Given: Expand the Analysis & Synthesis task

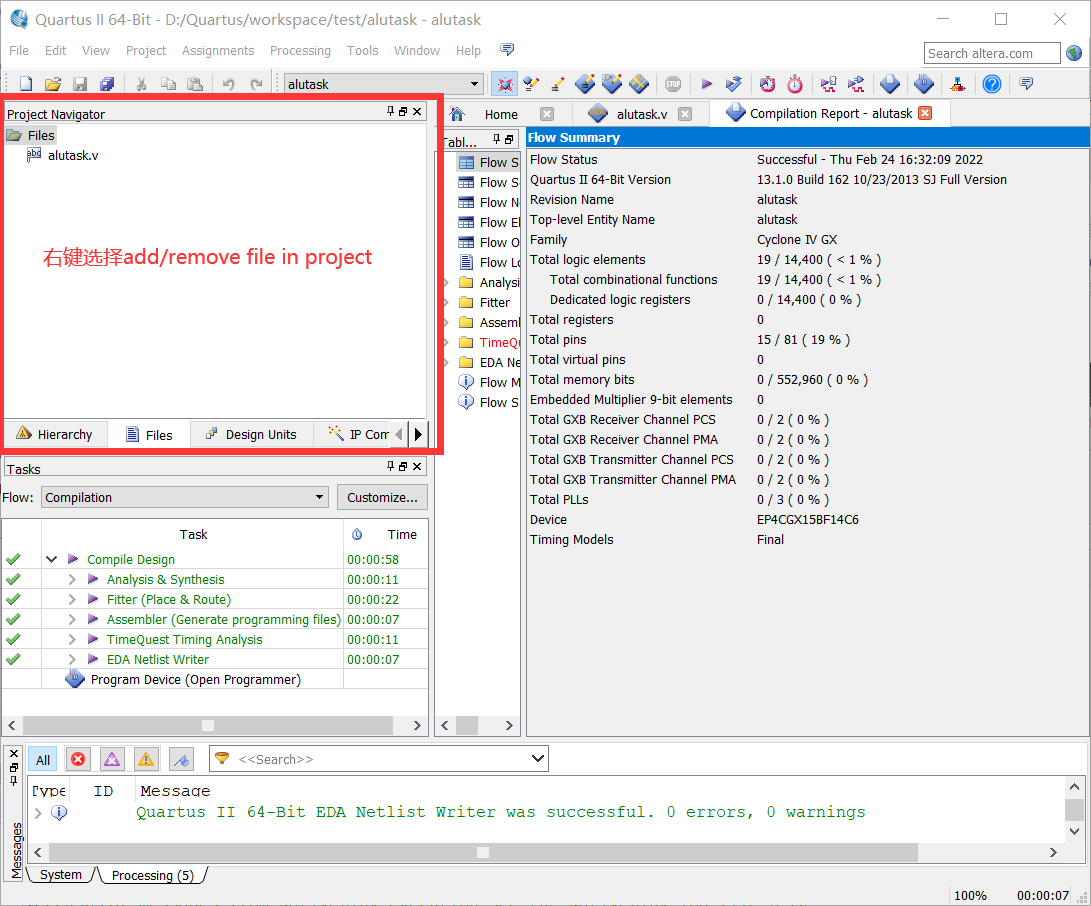Looking at the screenshot, I should pos(72,579).
